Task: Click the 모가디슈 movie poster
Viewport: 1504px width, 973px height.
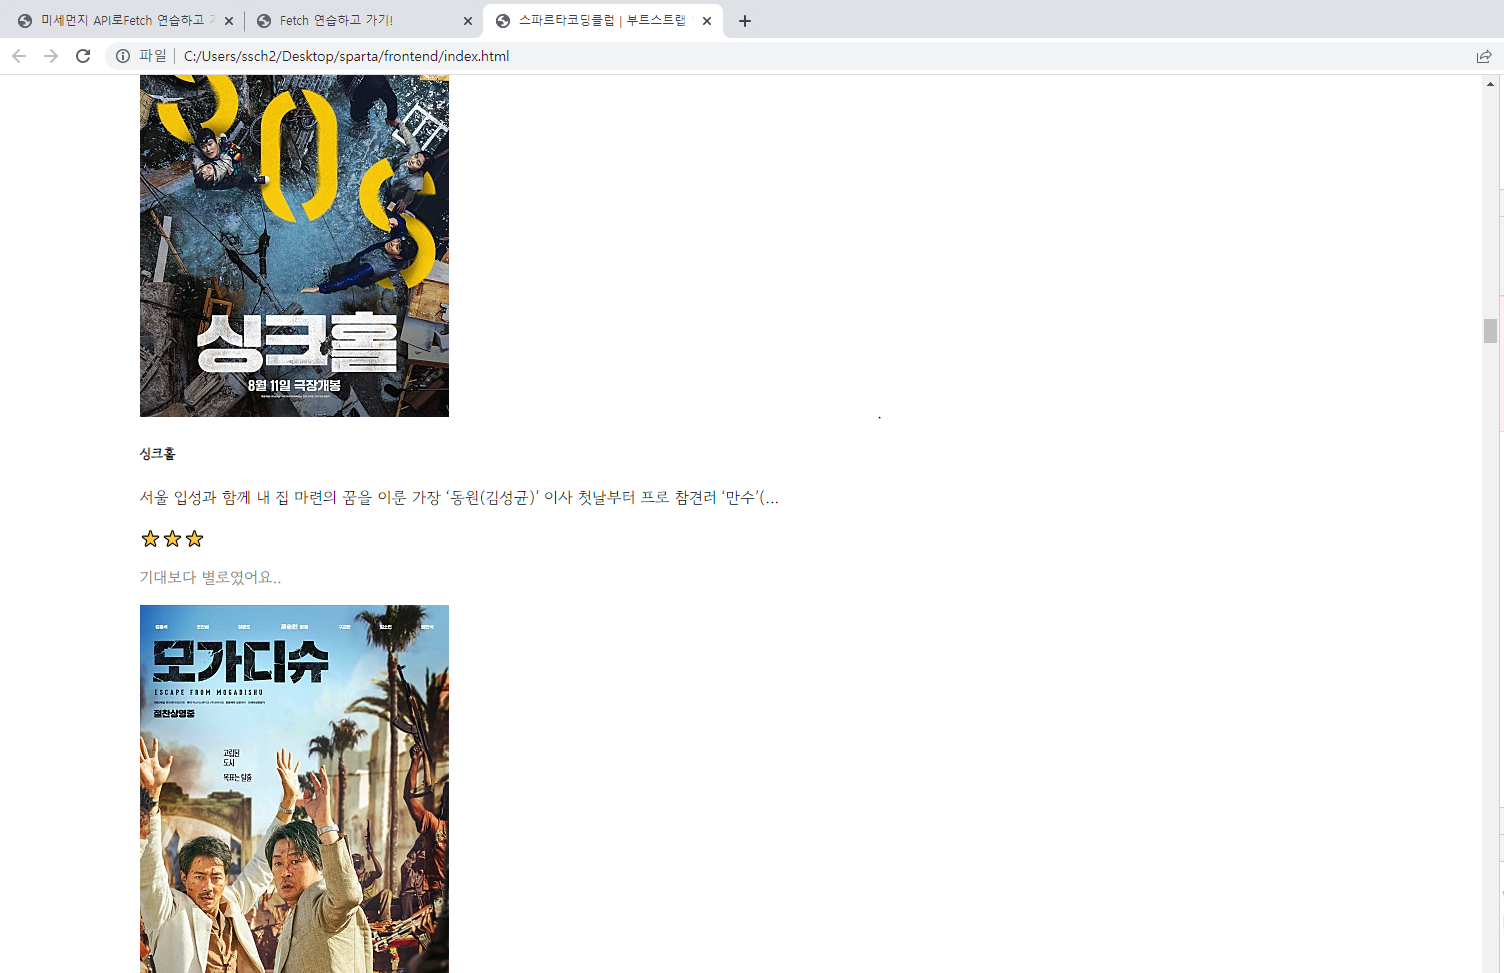Action: (x=294, y=789)
